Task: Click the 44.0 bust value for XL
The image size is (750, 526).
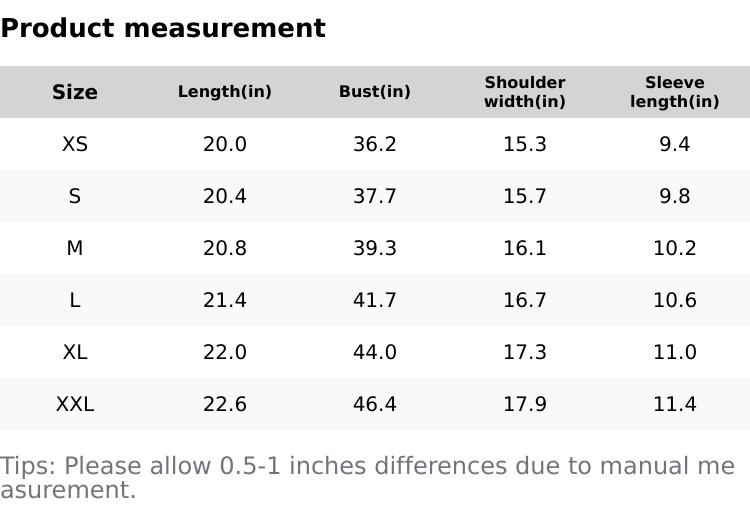Action: 375,352
